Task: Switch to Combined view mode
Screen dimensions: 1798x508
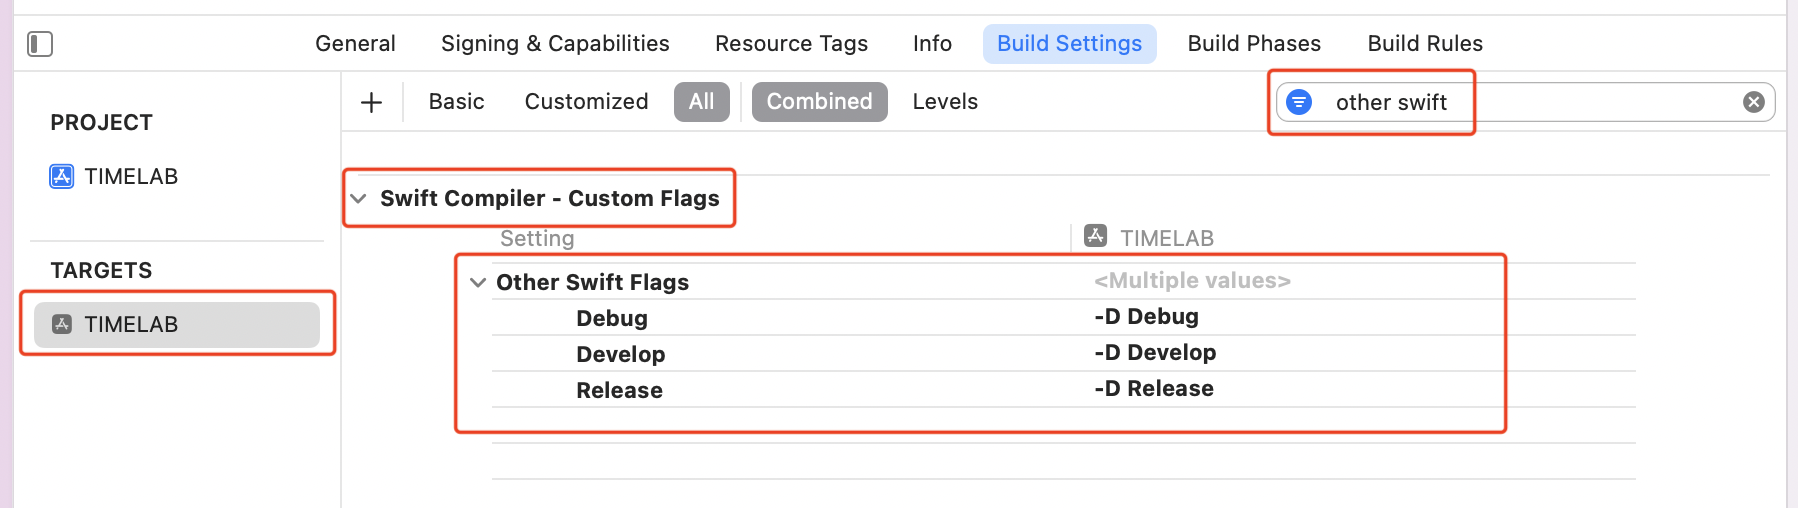Action: [x=819, y=102]
